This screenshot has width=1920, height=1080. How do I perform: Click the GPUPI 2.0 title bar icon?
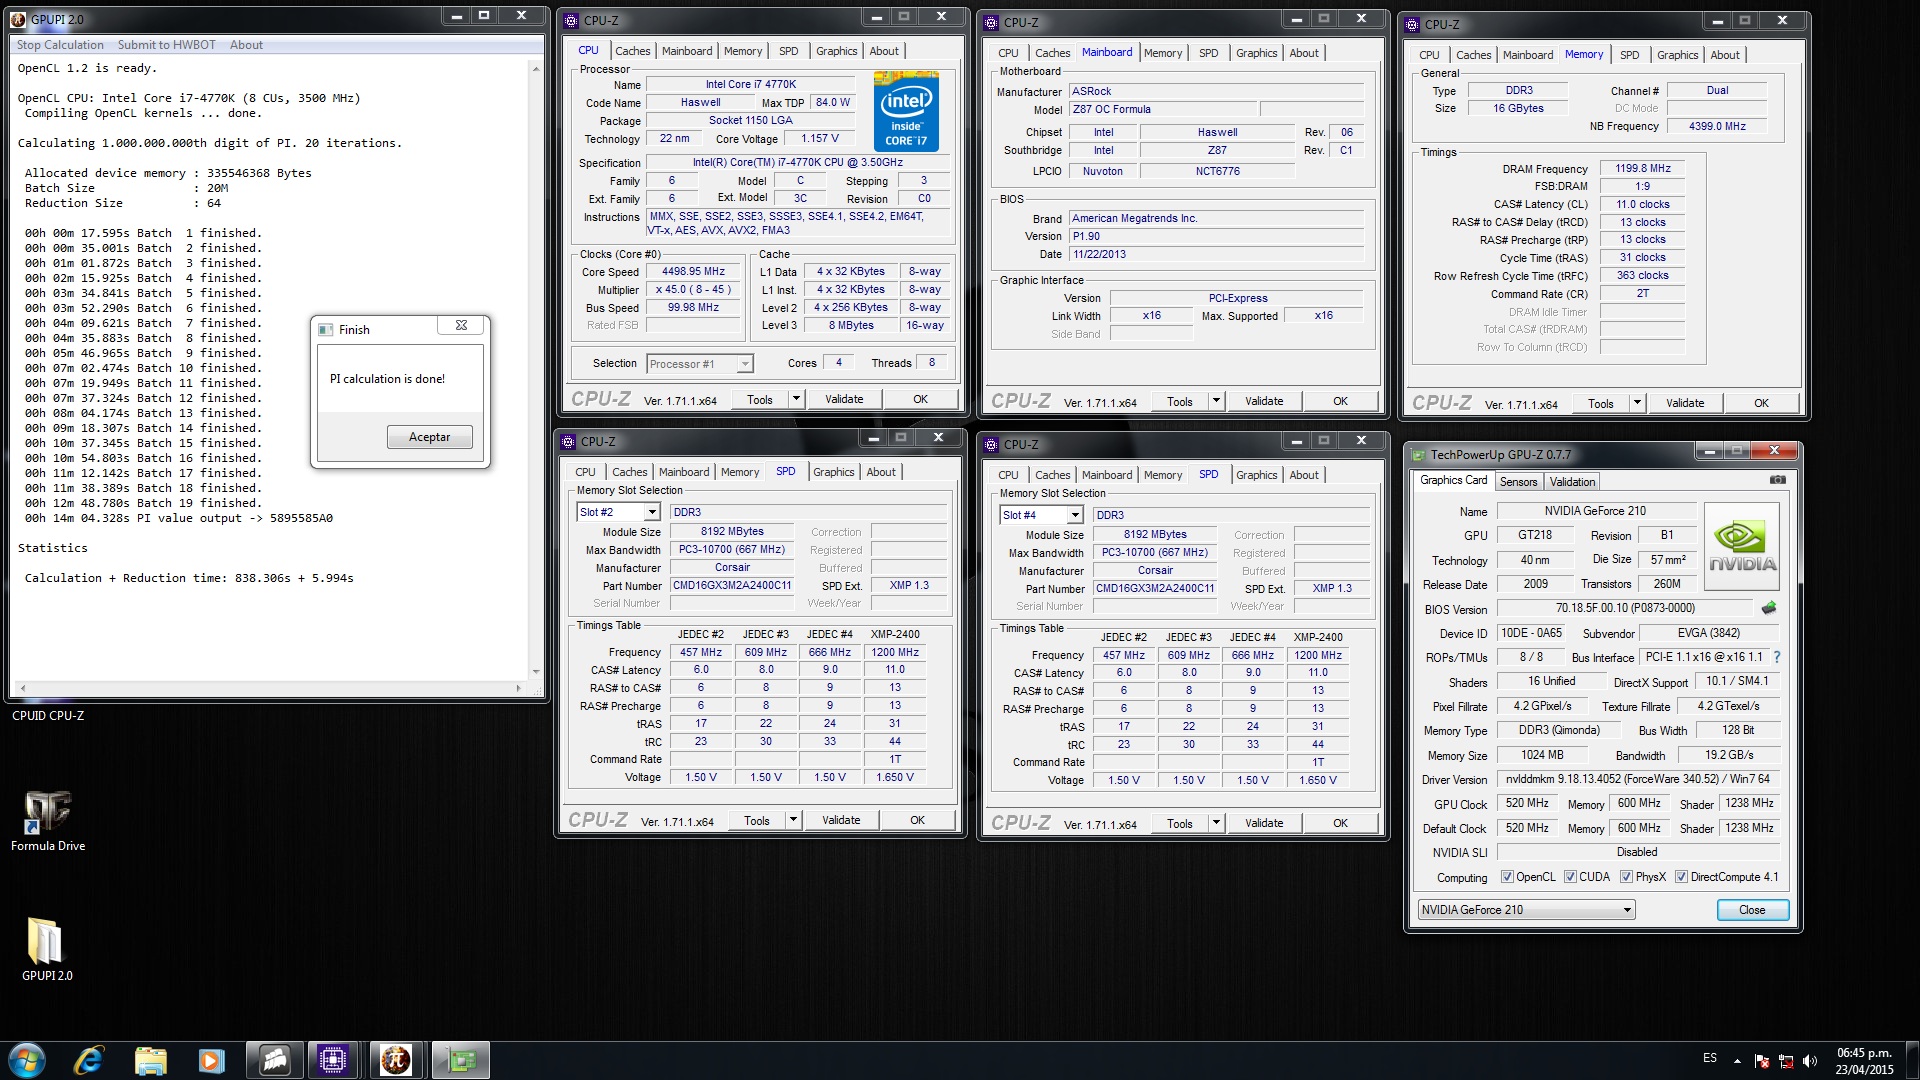pos(19,19)
